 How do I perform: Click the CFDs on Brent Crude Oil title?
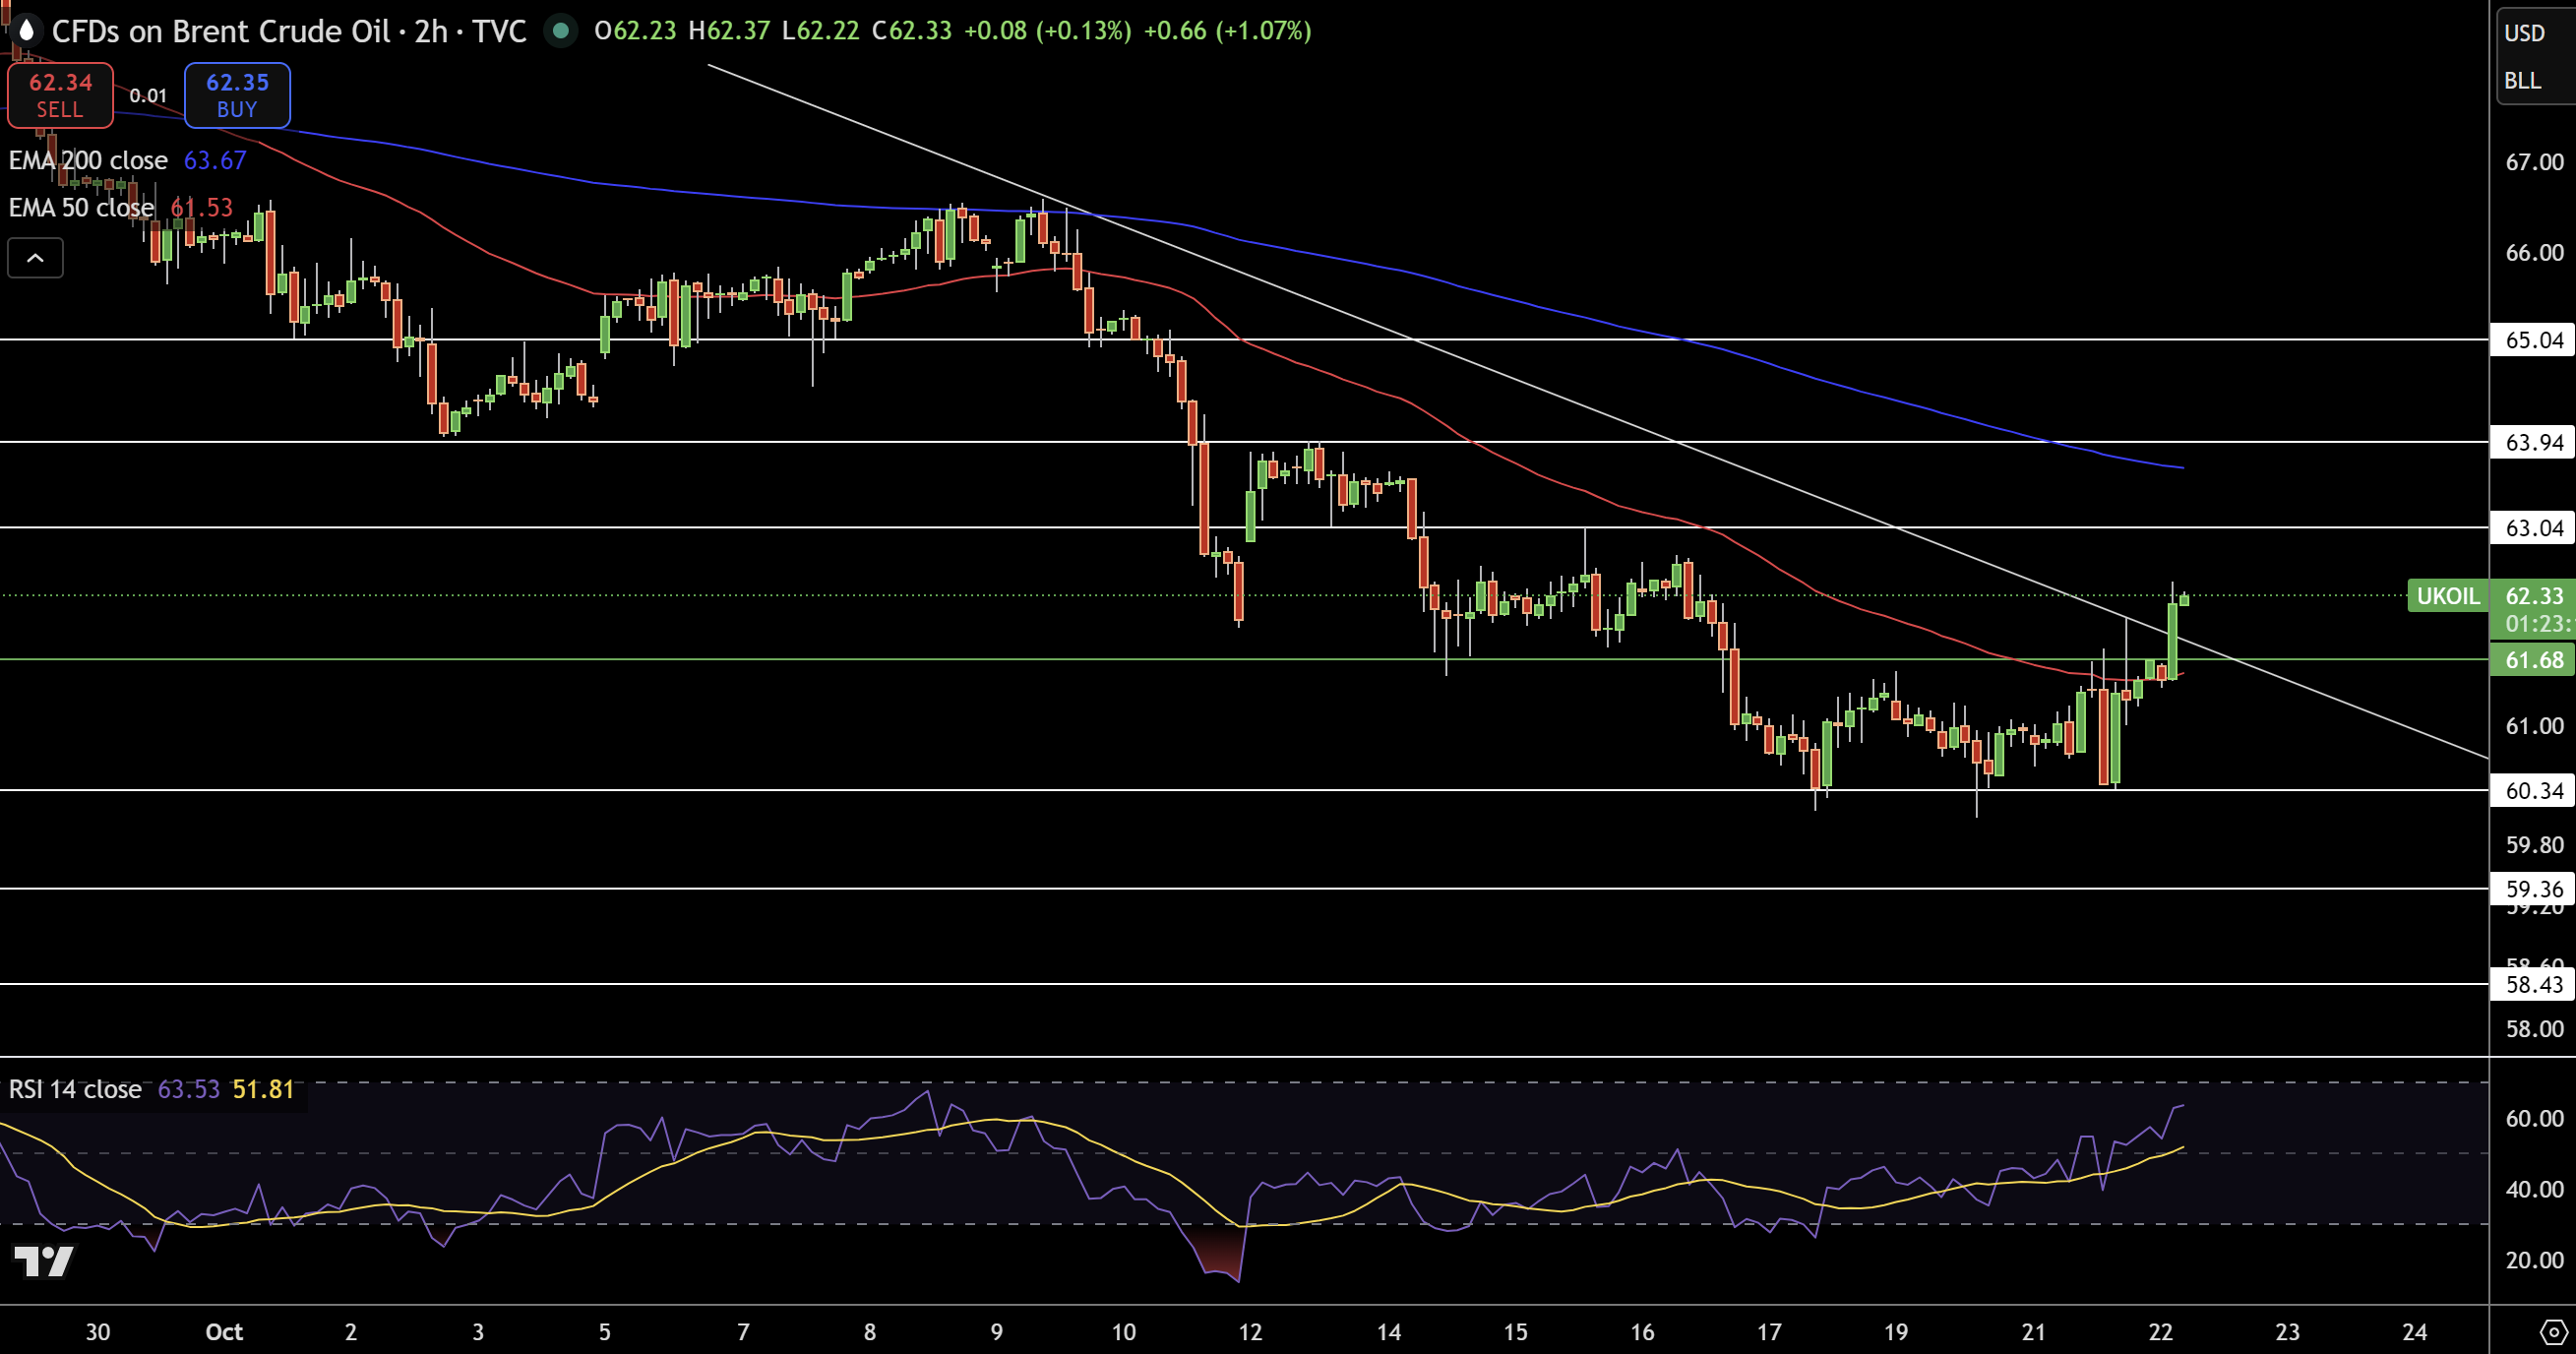pos(220,31)
